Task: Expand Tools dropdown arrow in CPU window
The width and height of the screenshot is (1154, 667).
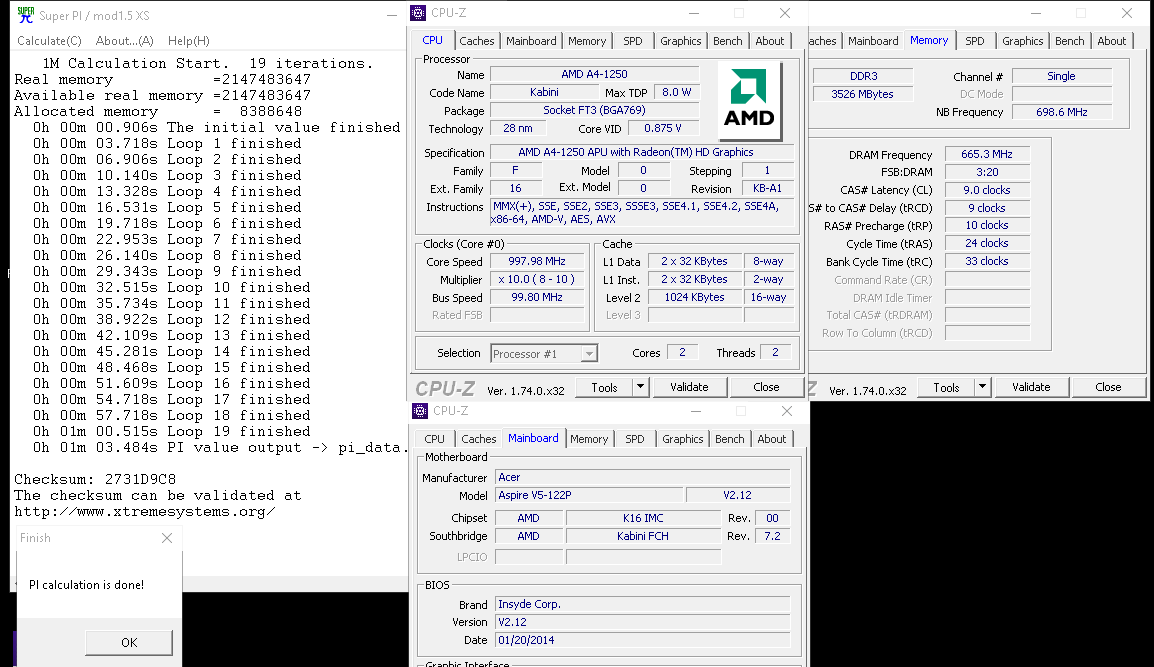Action: pos(640,387)
